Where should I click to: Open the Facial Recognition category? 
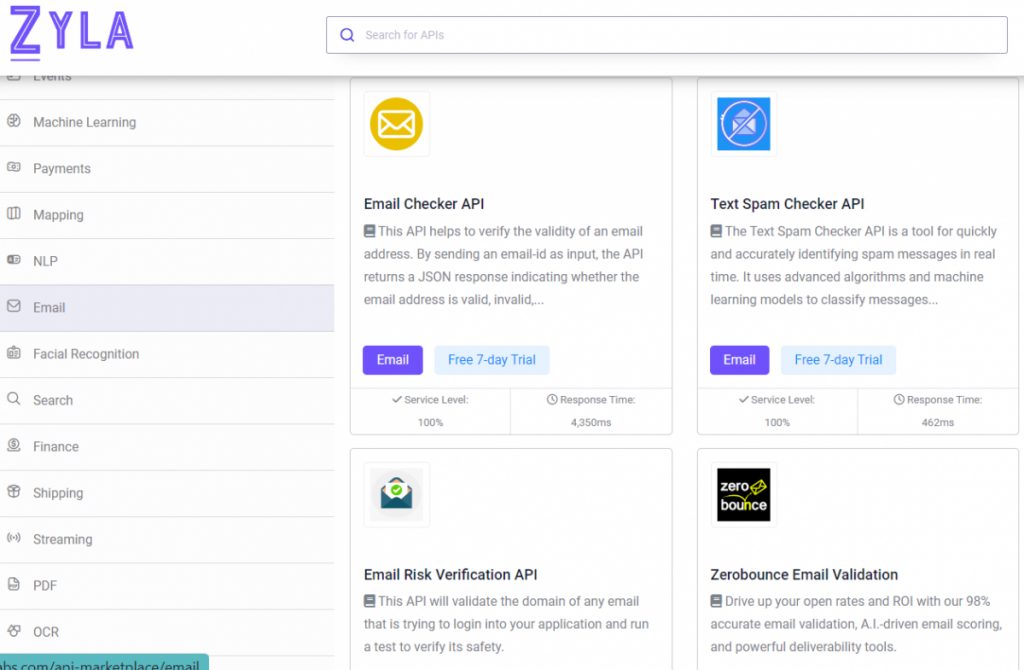pos(167,354)
